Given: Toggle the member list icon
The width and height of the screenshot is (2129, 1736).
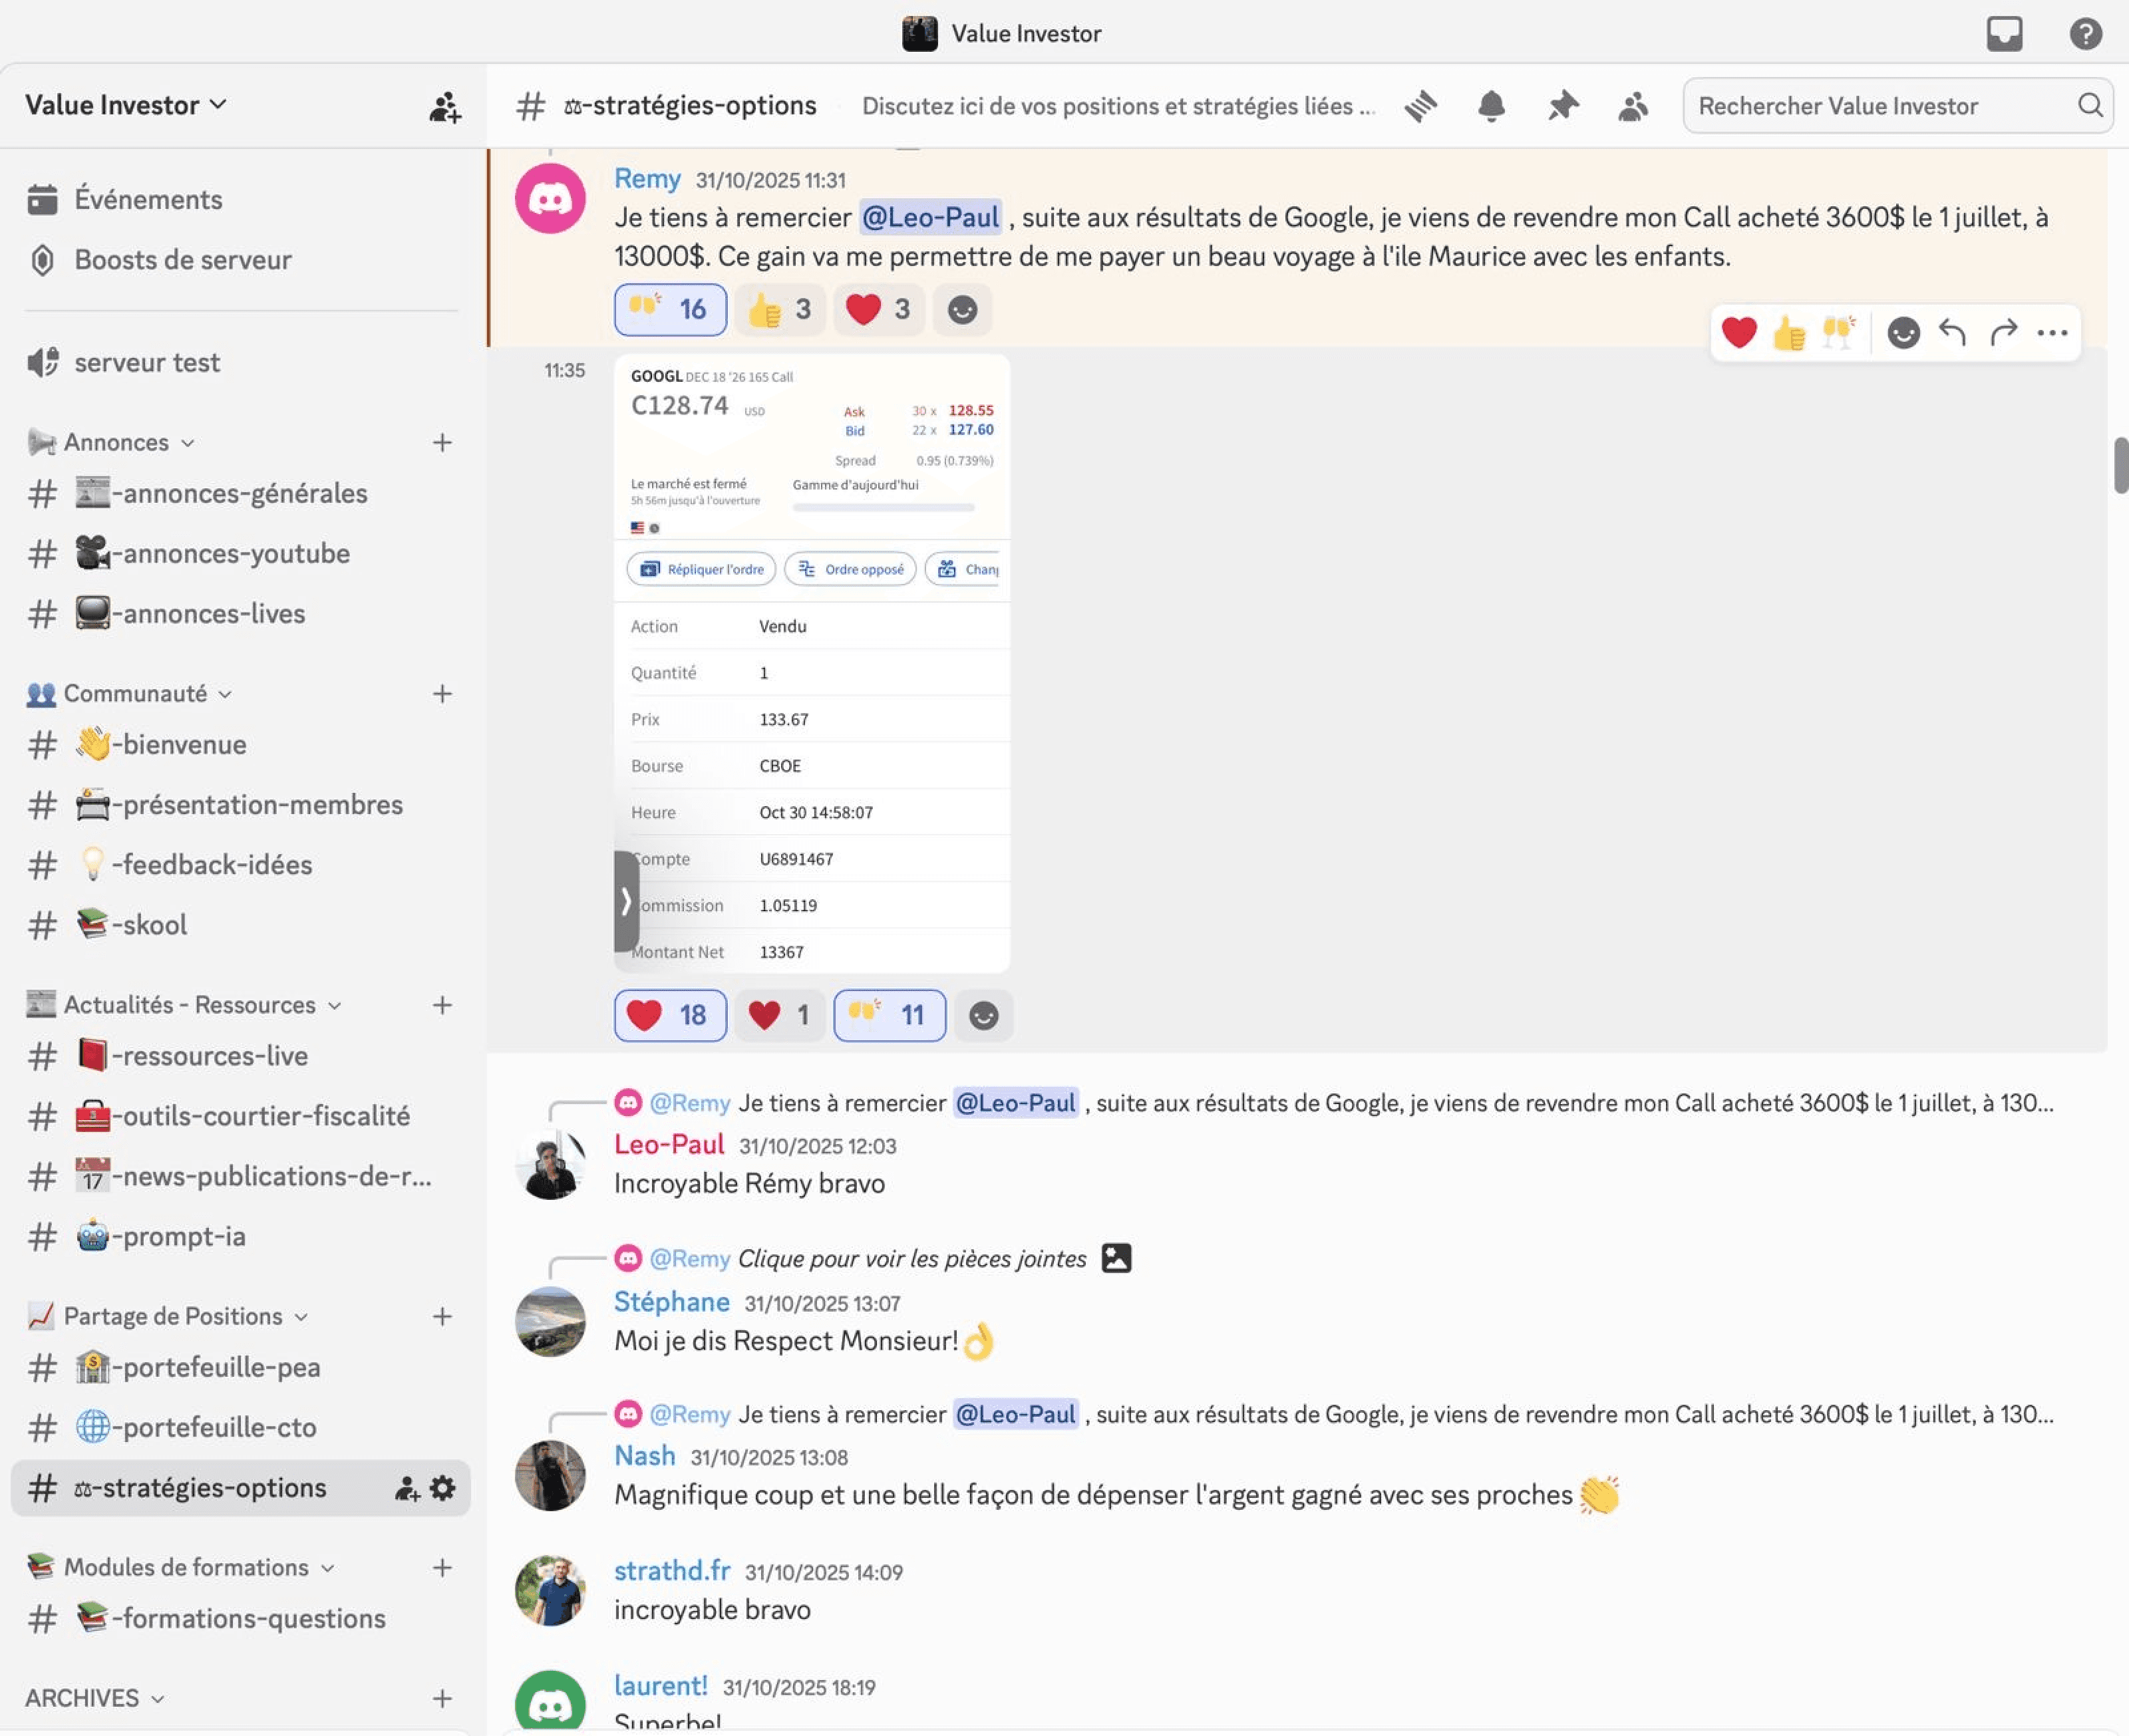Looking at the screenshot, I should (x=1633, y=106).
